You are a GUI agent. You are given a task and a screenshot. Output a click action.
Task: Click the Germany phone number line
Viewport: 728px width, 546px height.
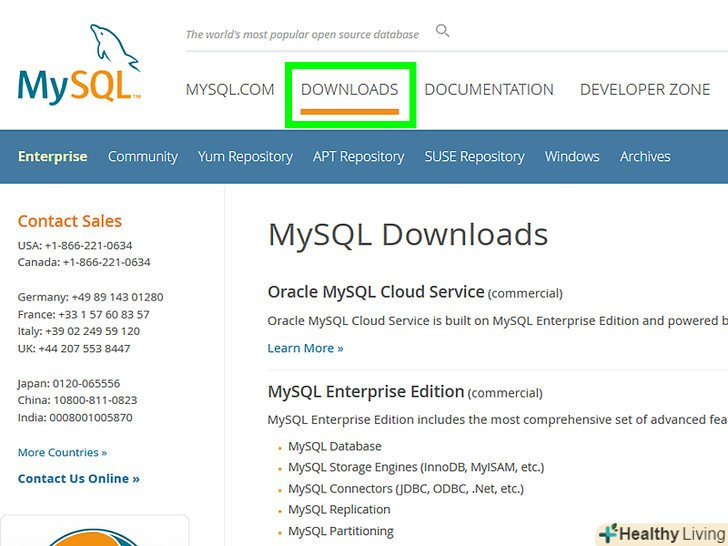point(91,297)
